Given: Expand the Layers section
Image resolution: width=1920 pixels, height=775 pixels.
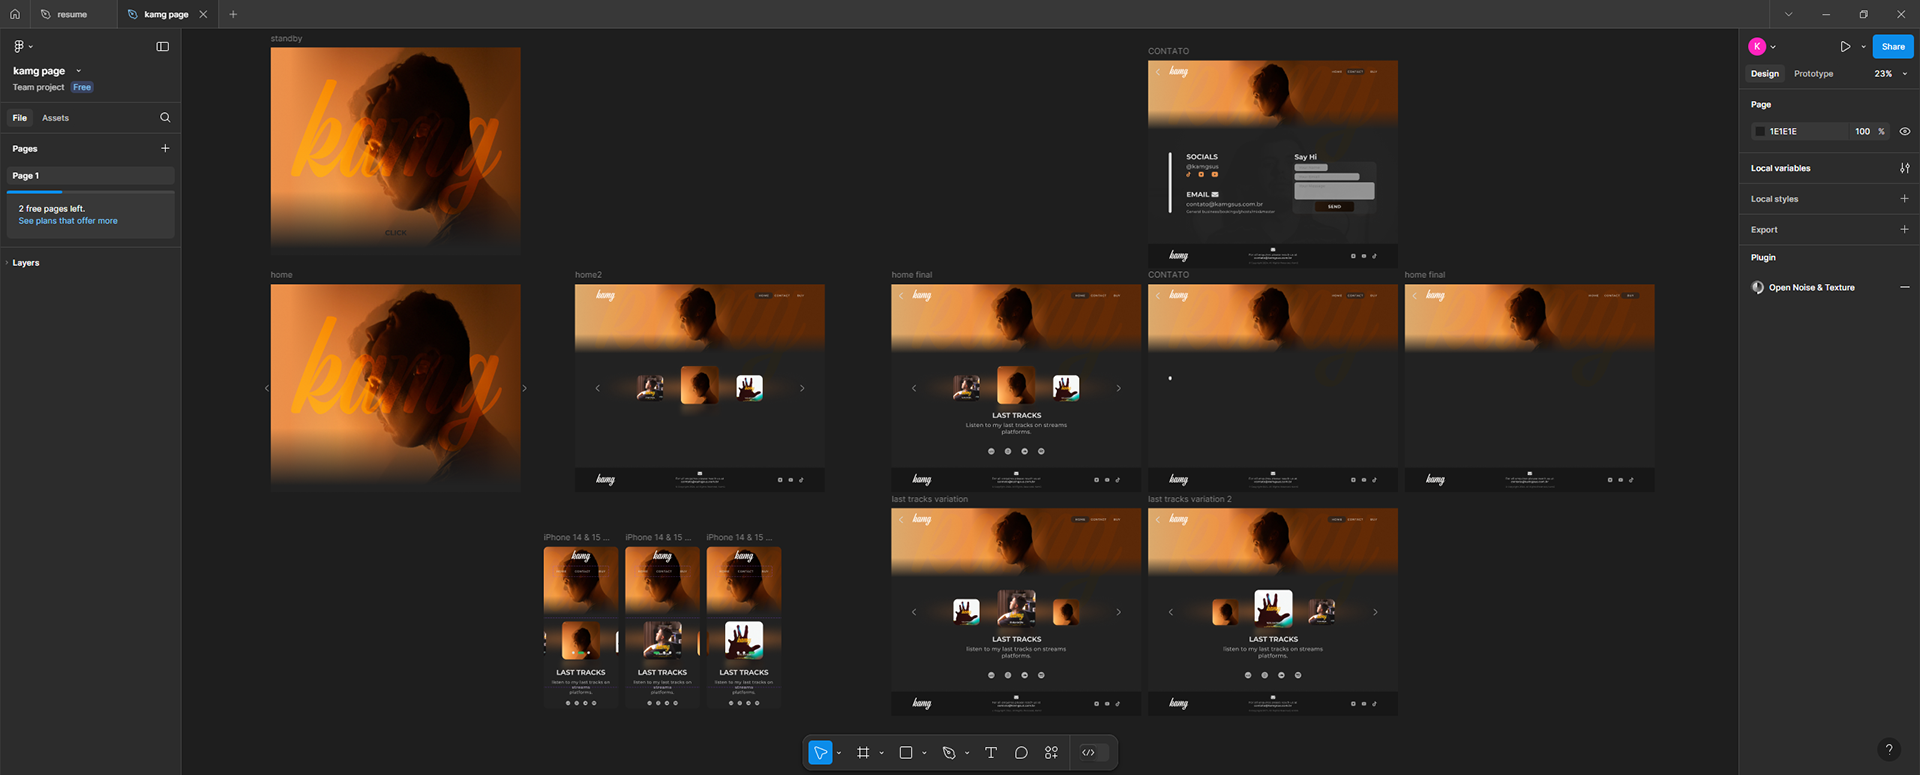Looking at the screenshot, I should [x=26, y=263].
